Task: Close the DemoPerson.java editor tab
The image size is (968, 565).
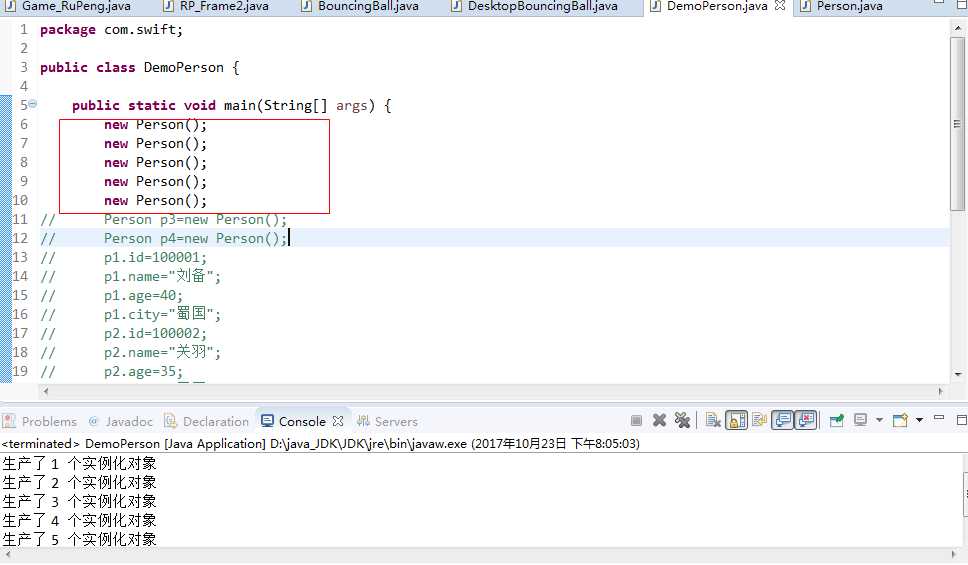Action: [x=780, y=6]
